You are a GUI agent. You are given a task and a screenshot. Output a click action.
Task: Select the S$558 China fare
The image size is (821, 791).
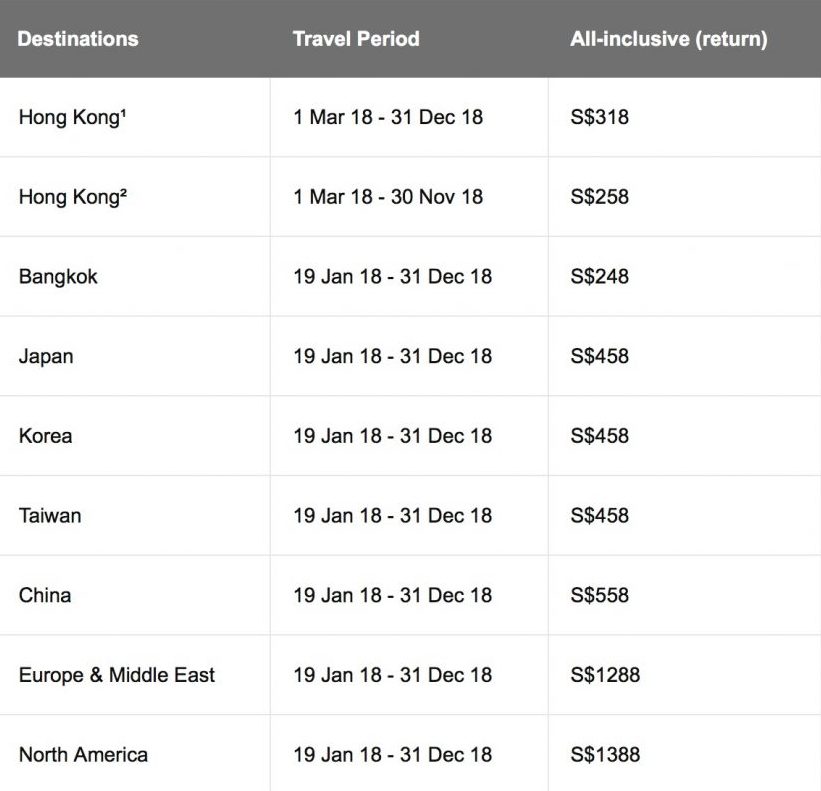click(600, 595)
